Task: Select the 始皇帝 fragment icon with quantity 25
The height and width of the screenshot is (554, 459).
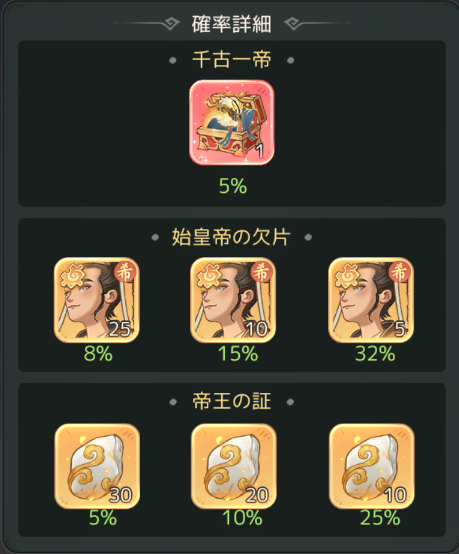Action: (96, 300)
